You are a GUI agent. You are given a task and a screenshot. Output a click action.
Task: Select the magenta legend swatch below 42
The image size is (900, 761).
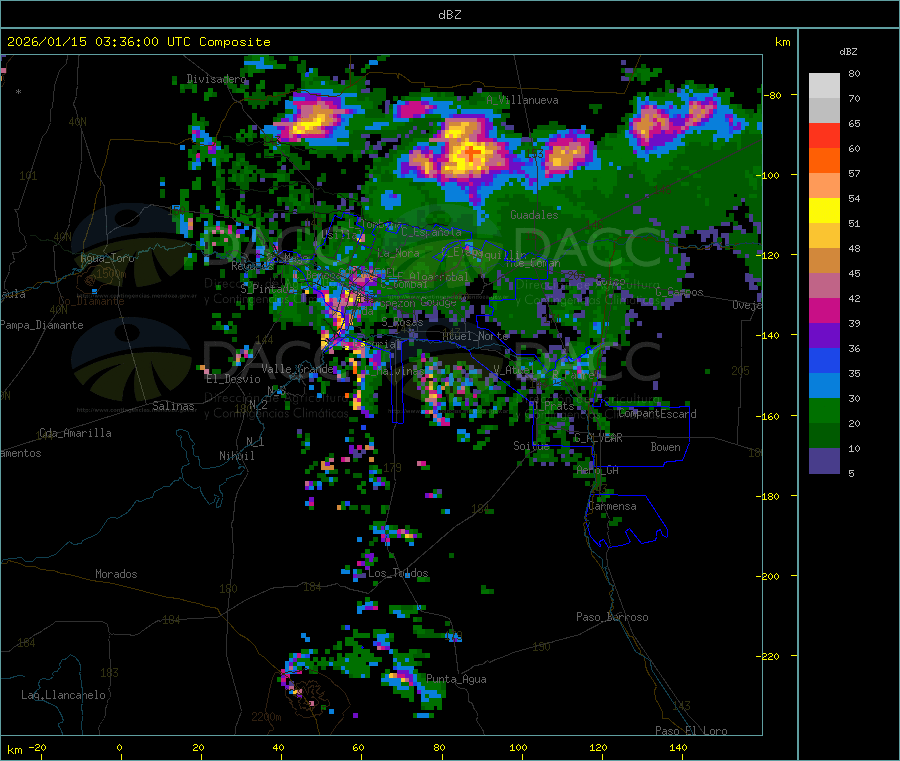[824, 310]
